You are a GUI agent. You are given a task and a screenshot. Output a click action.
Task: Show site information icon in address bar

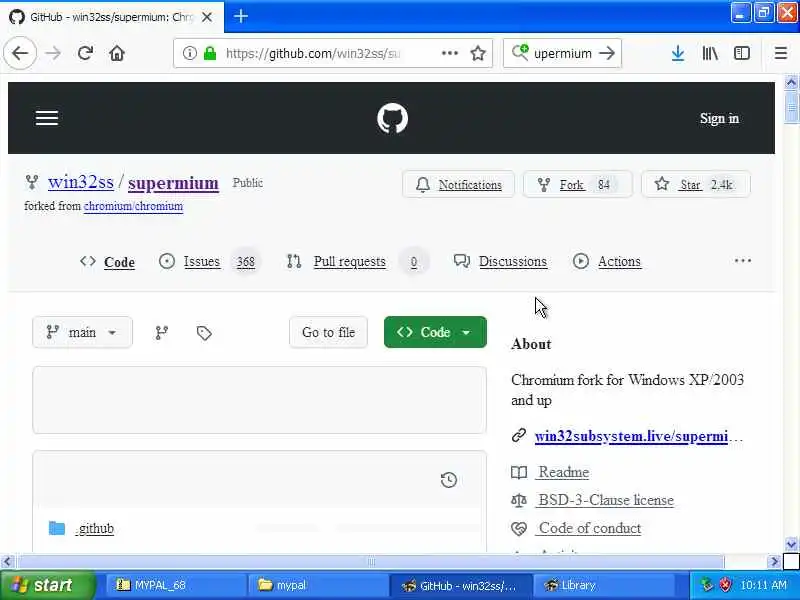click(x=189, y=53)
